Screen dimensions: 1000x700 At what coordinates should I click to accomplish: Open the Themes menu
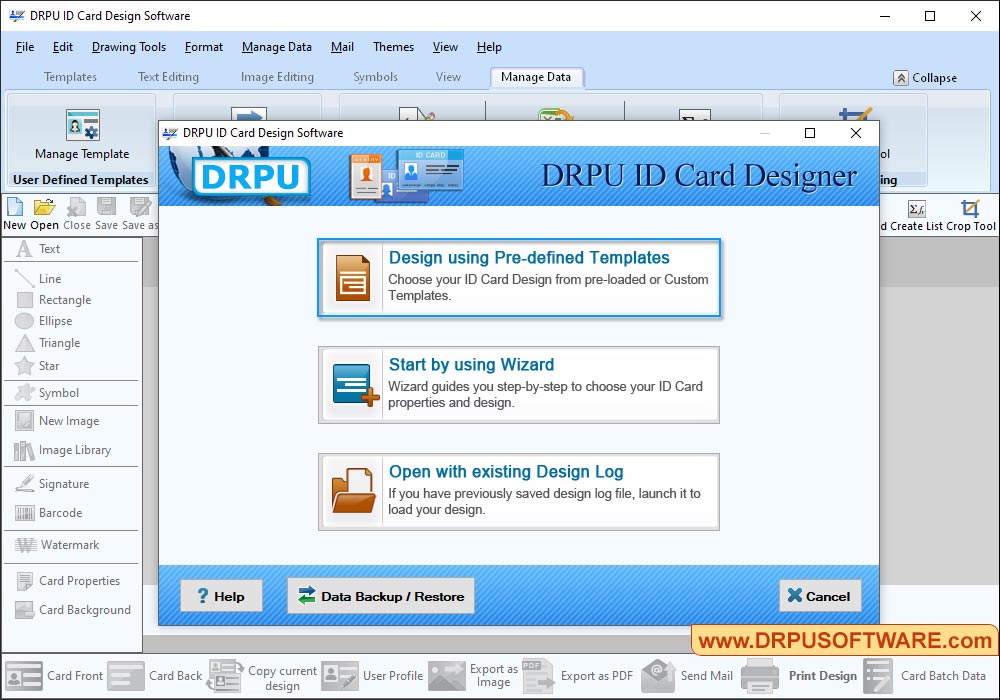393,46
